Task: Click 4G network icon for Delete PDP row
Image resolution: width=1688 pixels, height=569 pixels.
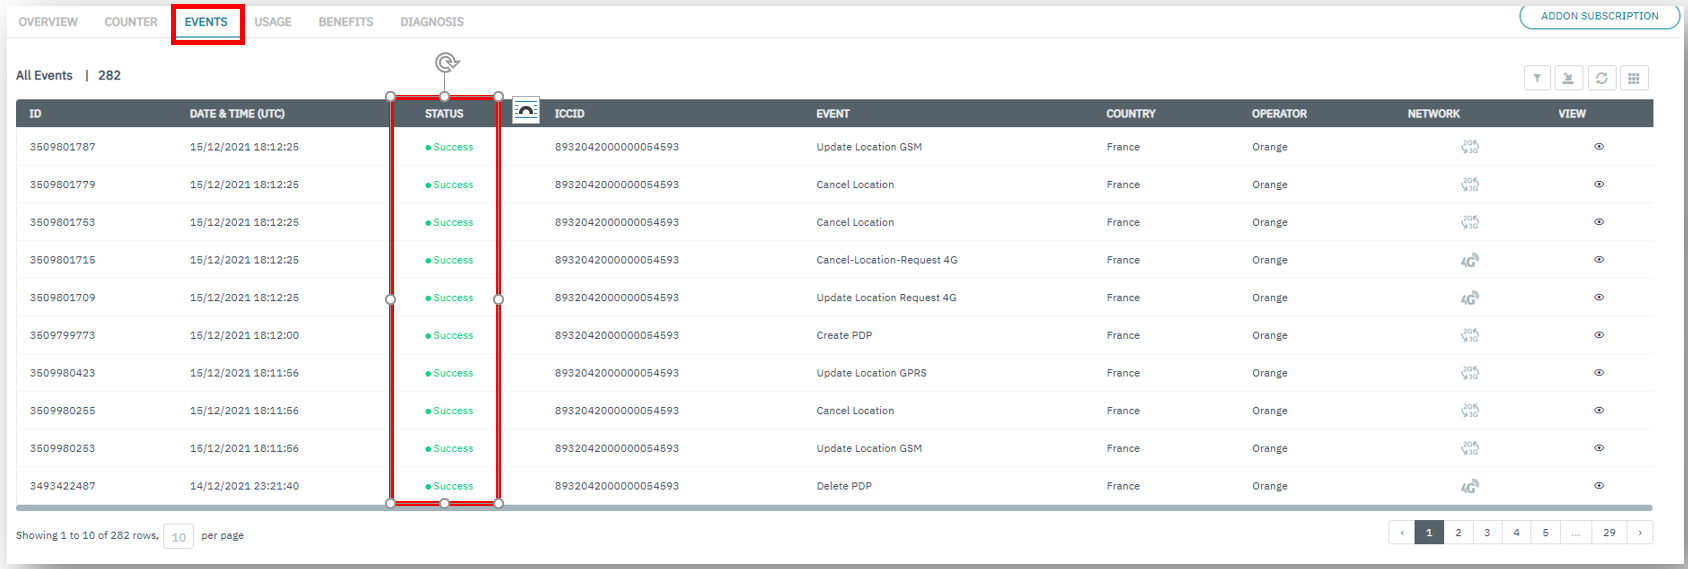Action: click(x=1469, y=487)
